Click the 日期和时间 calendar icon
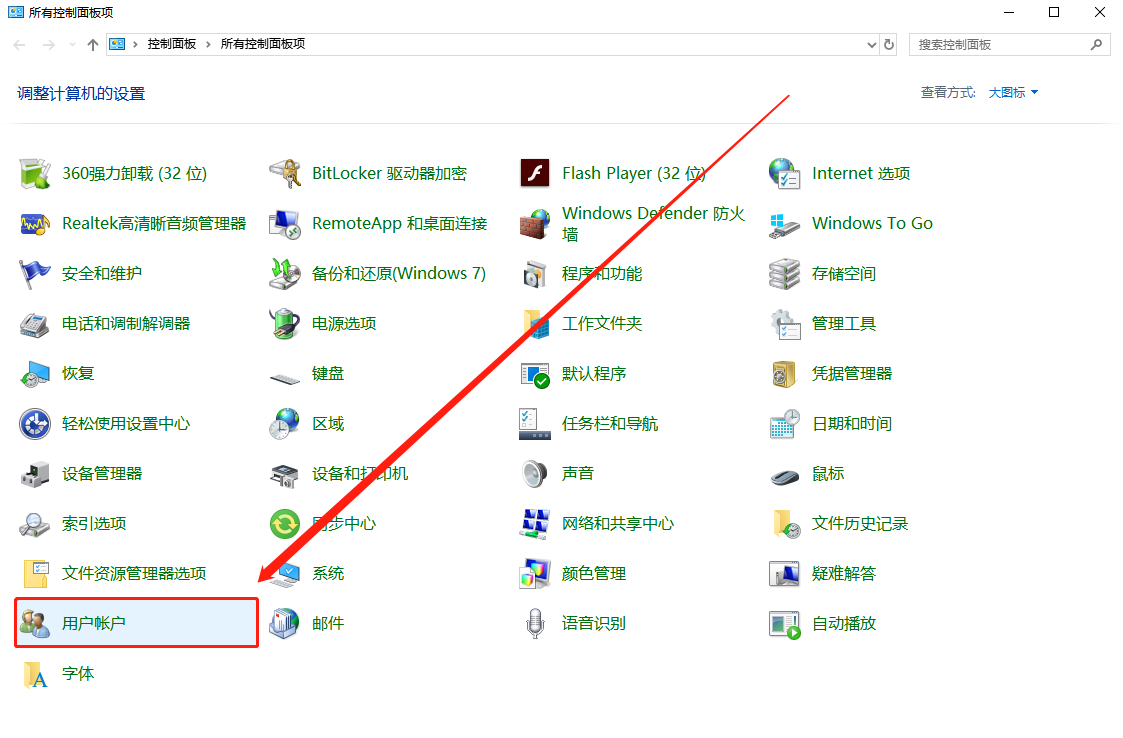Screen dimensions: 1123x738 (x=784, y=424)
